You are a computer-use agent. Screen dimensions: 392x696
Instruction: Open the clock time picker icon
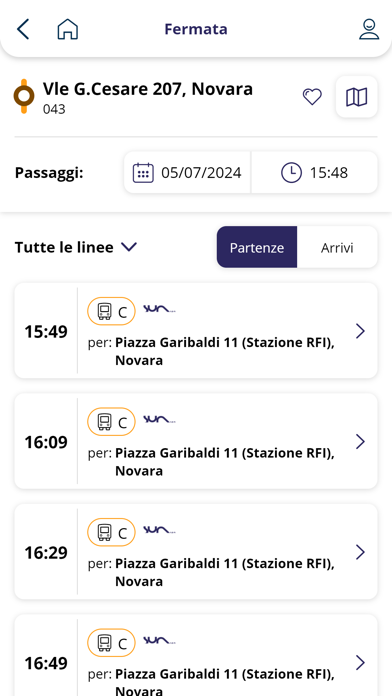pos(291,173)
